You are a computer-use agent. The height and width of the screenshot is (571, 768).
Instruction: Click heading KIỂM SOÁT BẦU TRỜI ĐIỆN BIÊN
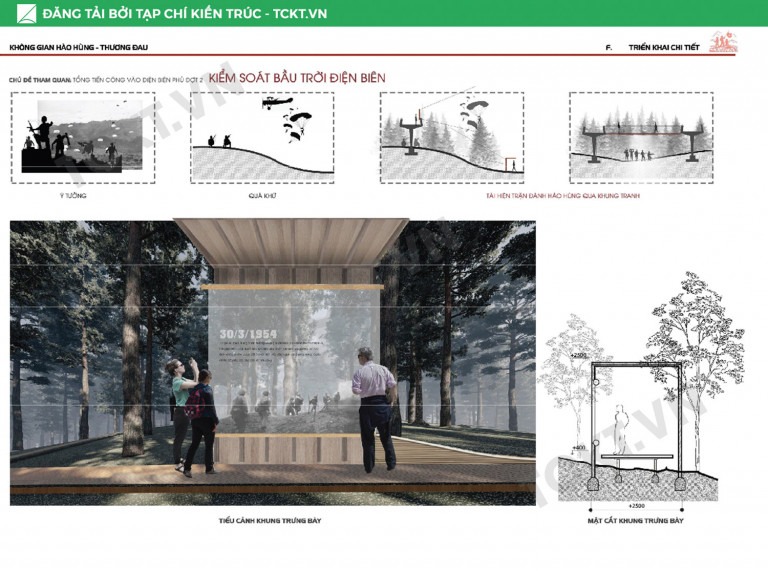297,78
